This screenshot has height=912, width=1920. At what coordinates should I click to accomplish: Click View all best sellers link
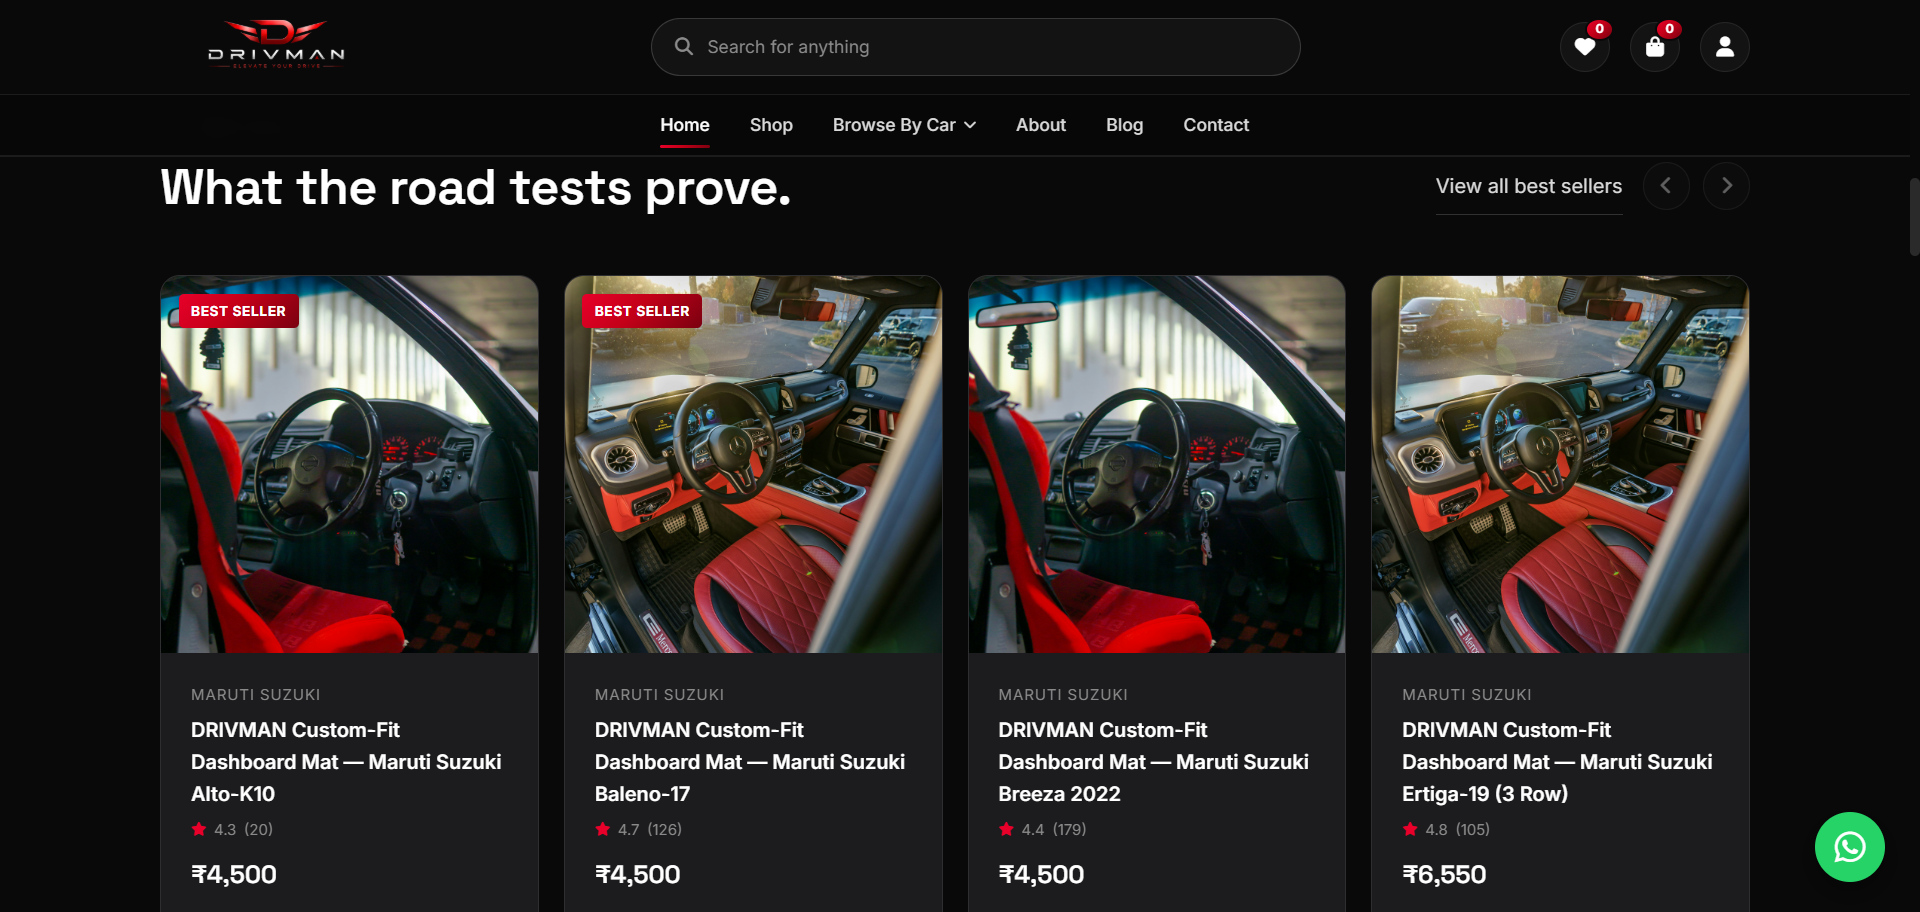click(1529, 186)
